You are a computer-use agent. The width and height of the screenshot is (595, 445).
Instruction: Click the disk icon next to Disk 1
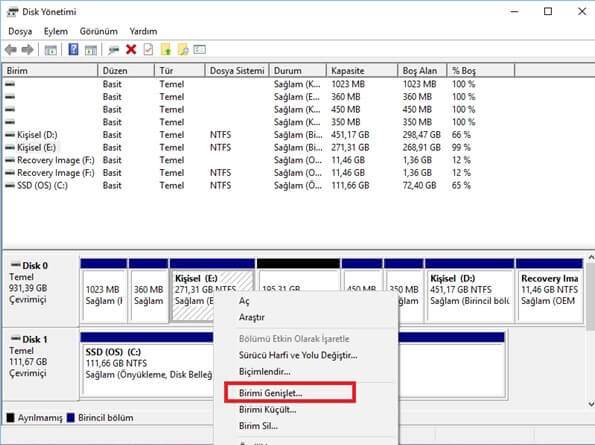16,338
